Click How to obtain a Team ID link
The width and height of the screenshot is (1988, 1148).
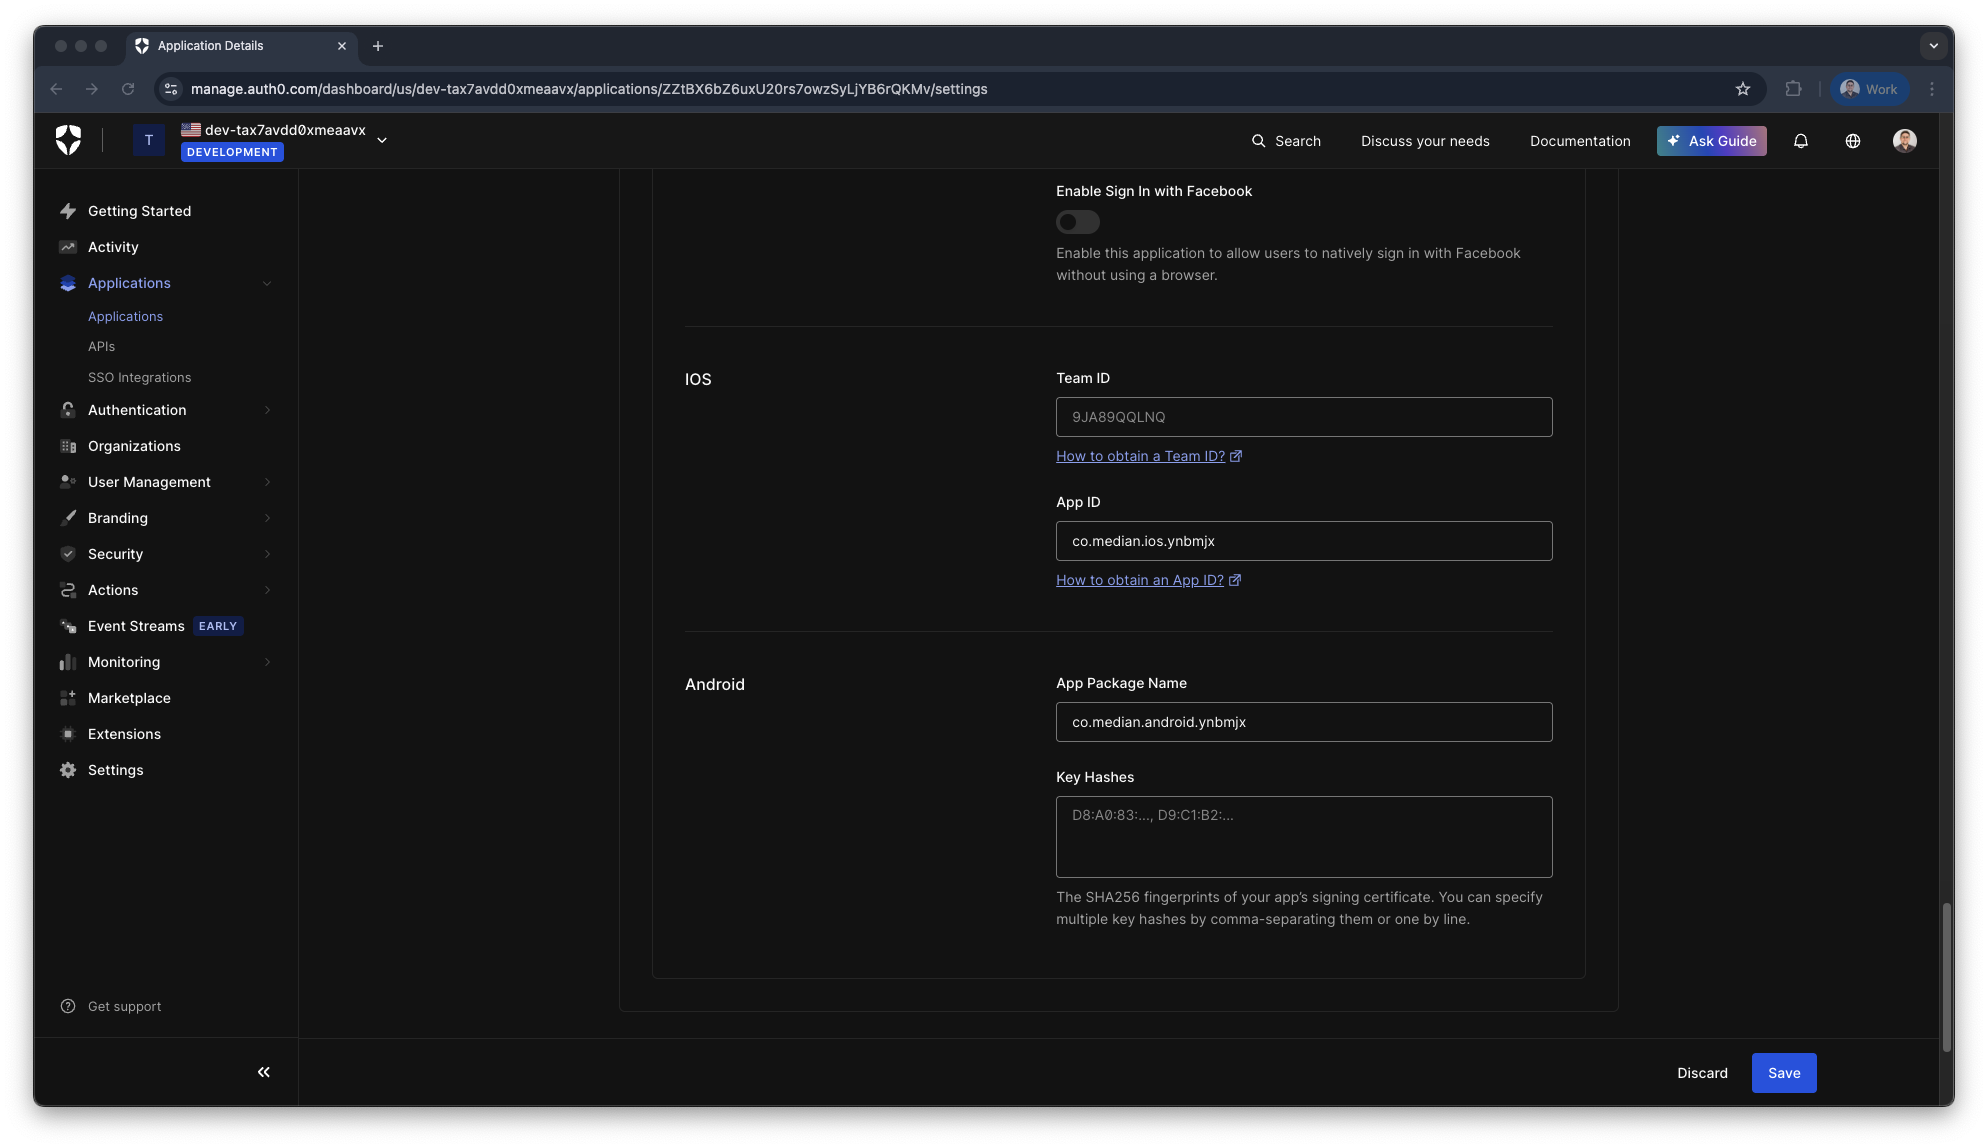[x=1140, y=456]
